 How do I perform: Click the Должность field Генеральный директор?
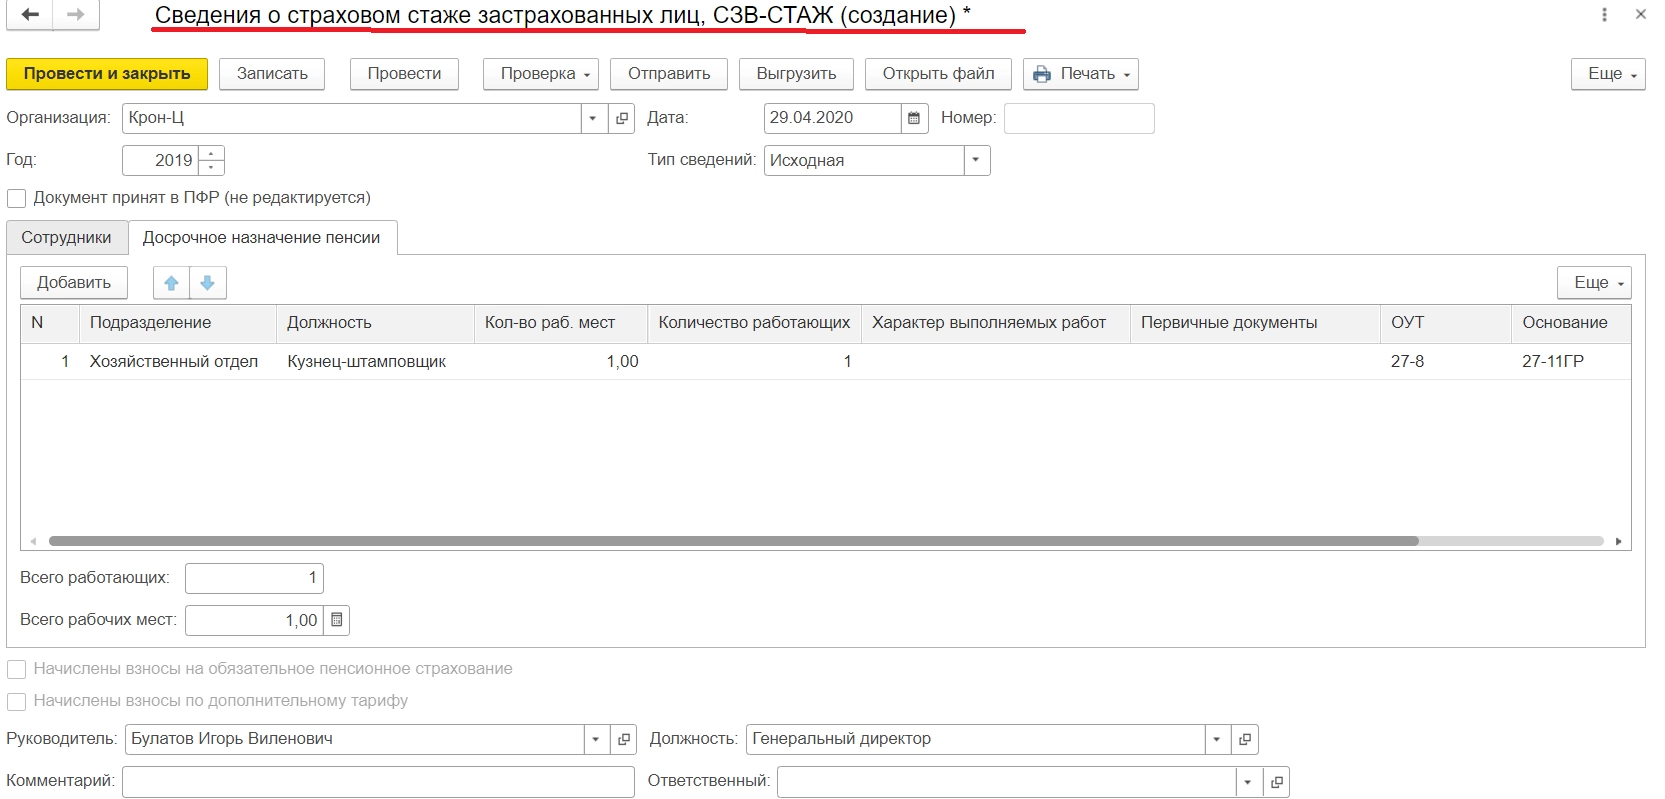[976, 739]
